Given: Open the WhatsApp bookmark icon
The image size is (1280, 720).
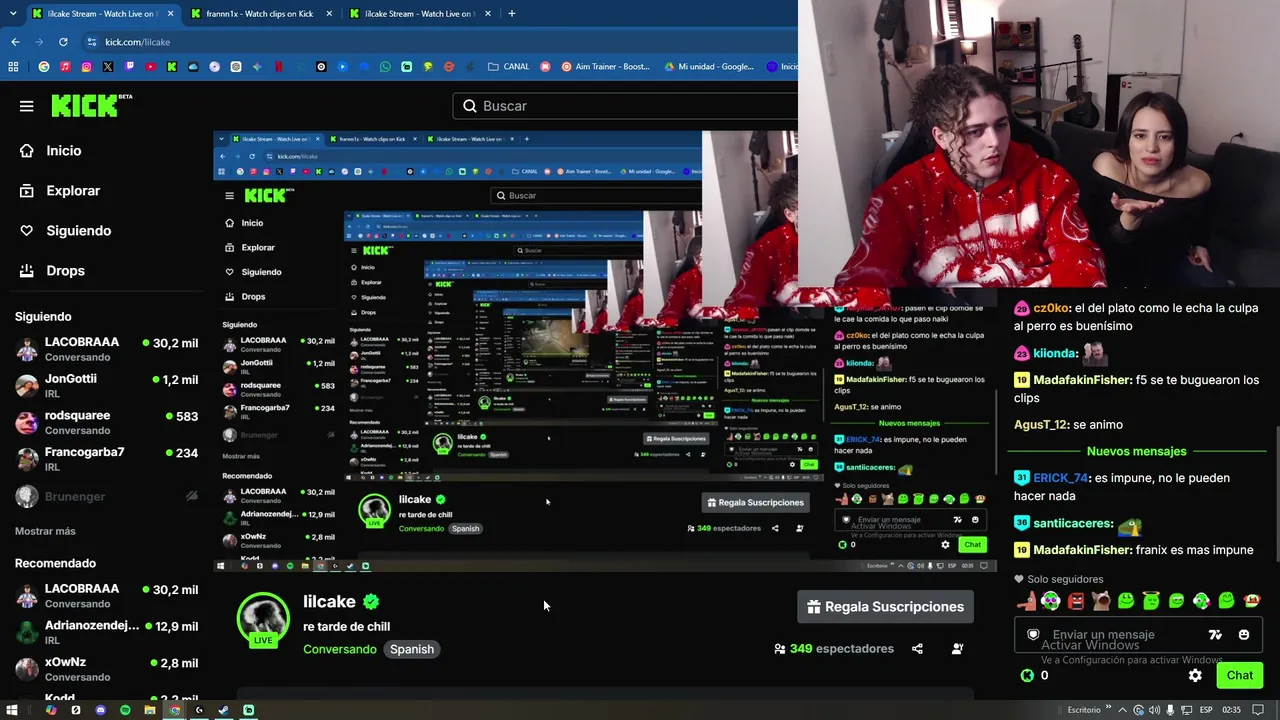Looking at the screenshot, I should click(x=385, y=67).
